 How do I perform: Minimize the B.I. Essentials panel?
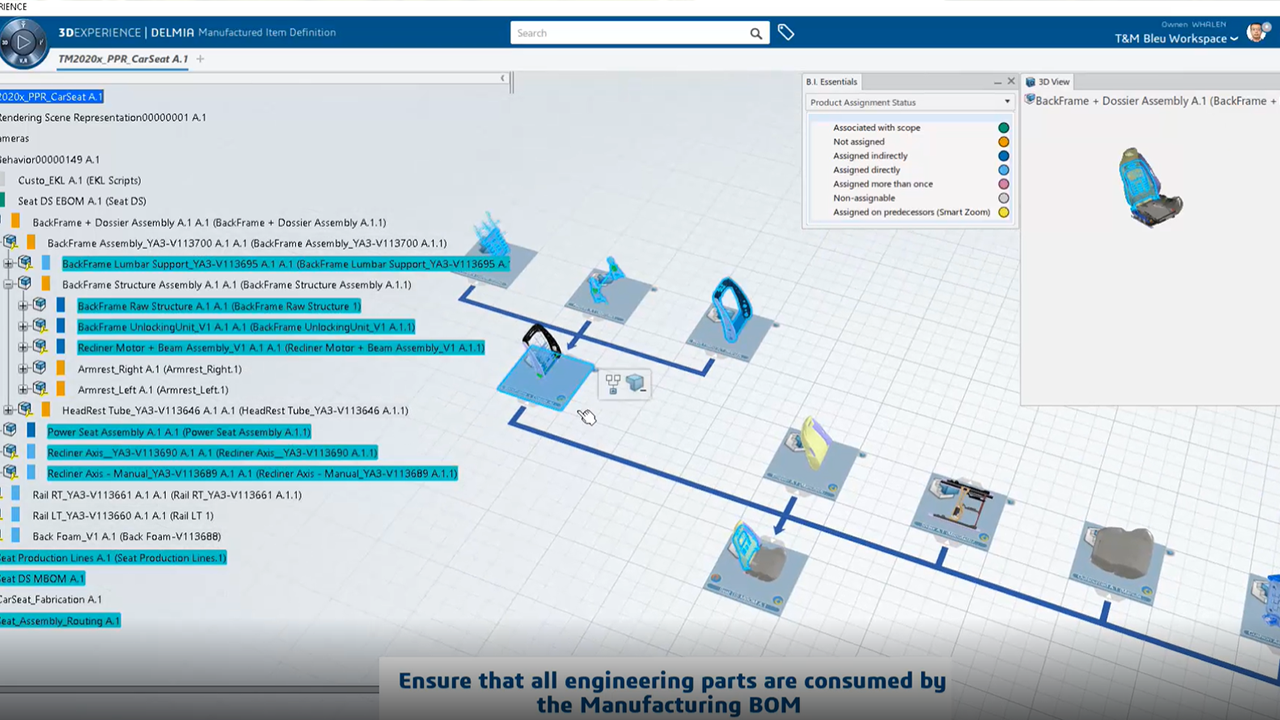click(x=997, y=82)
